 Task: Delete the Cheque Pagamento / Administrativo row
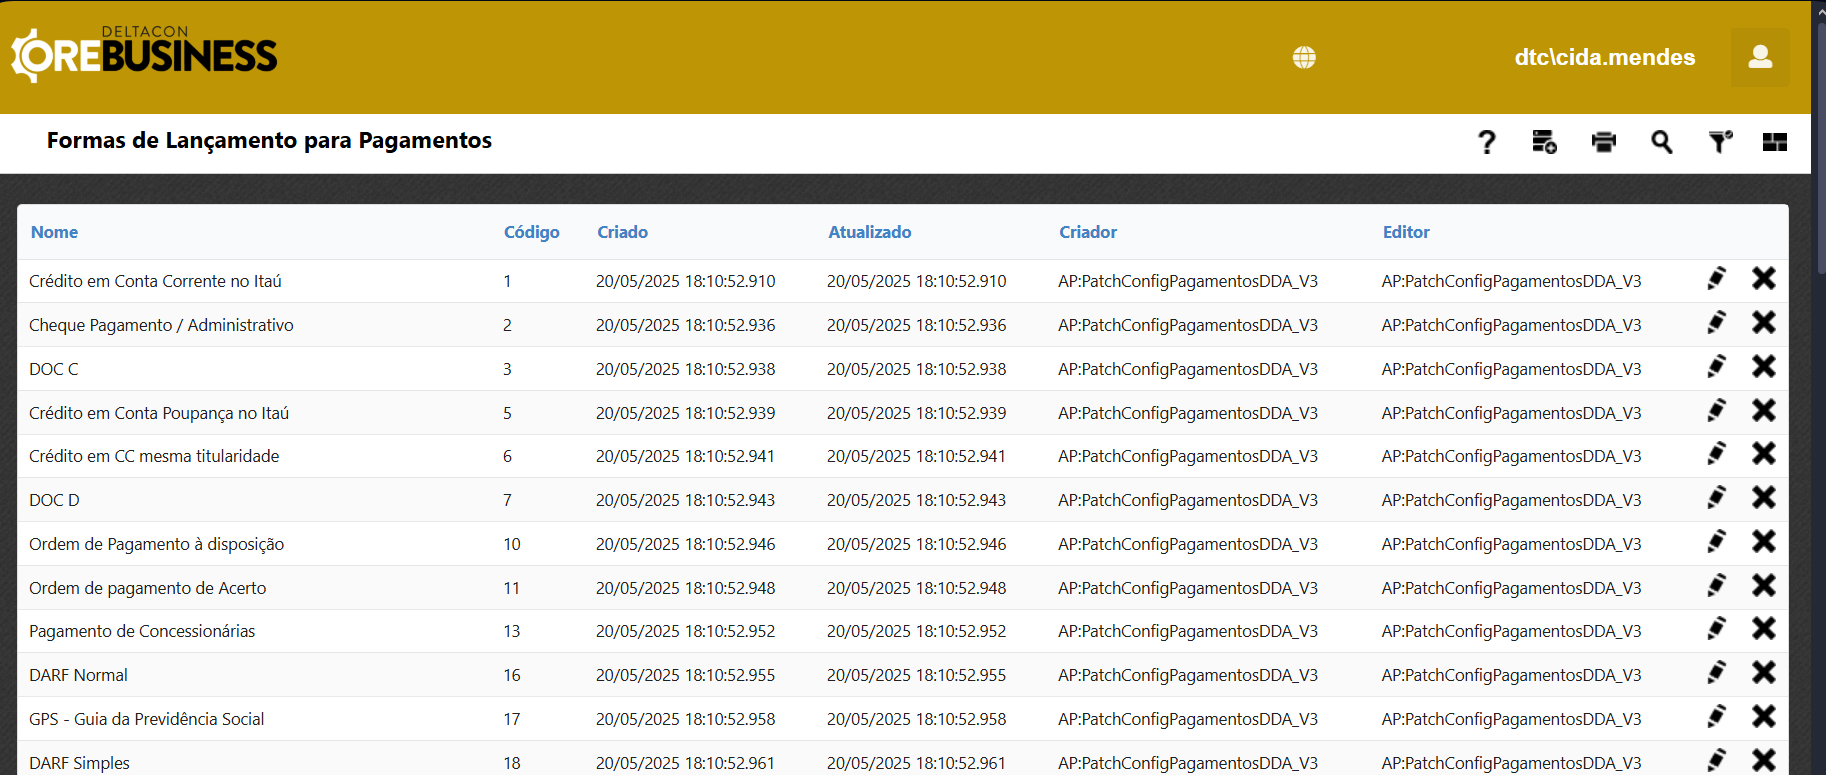click(x=1763, y=323)
